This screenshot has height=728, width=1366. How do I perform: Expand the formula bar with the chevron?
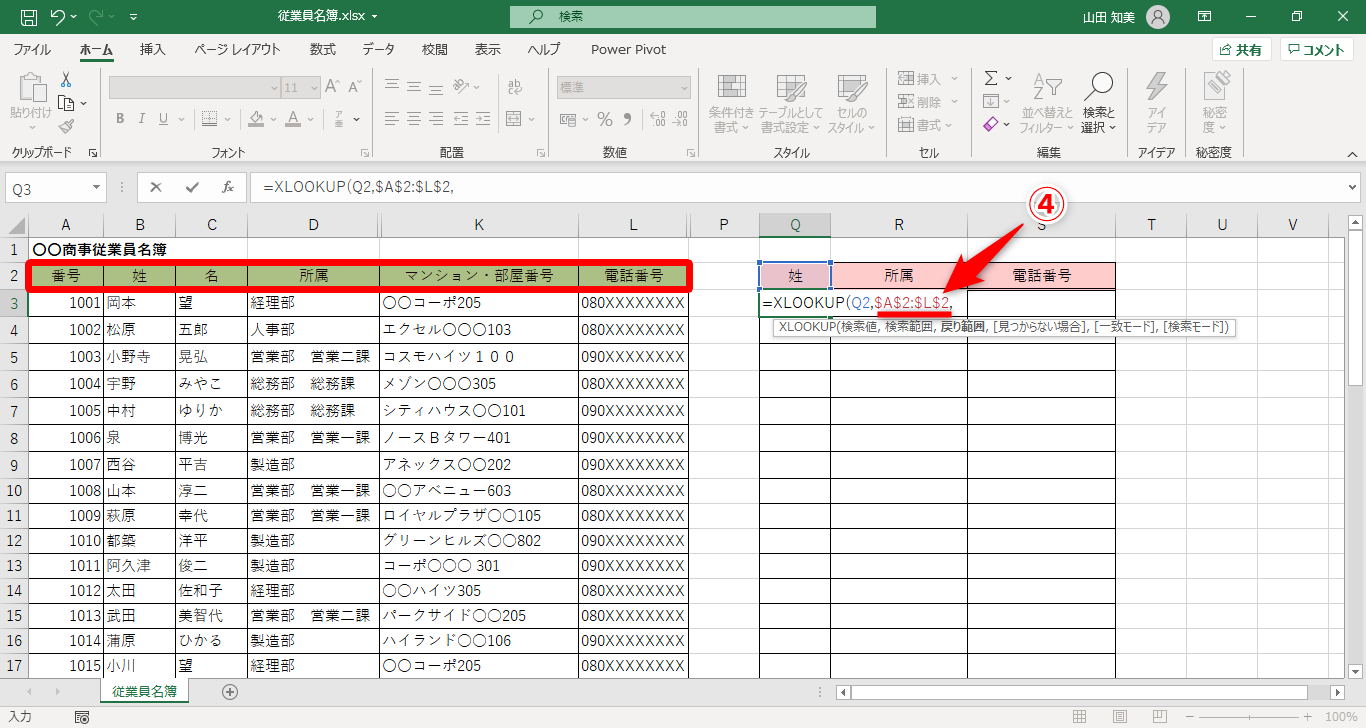click(x=1353, y=187)
